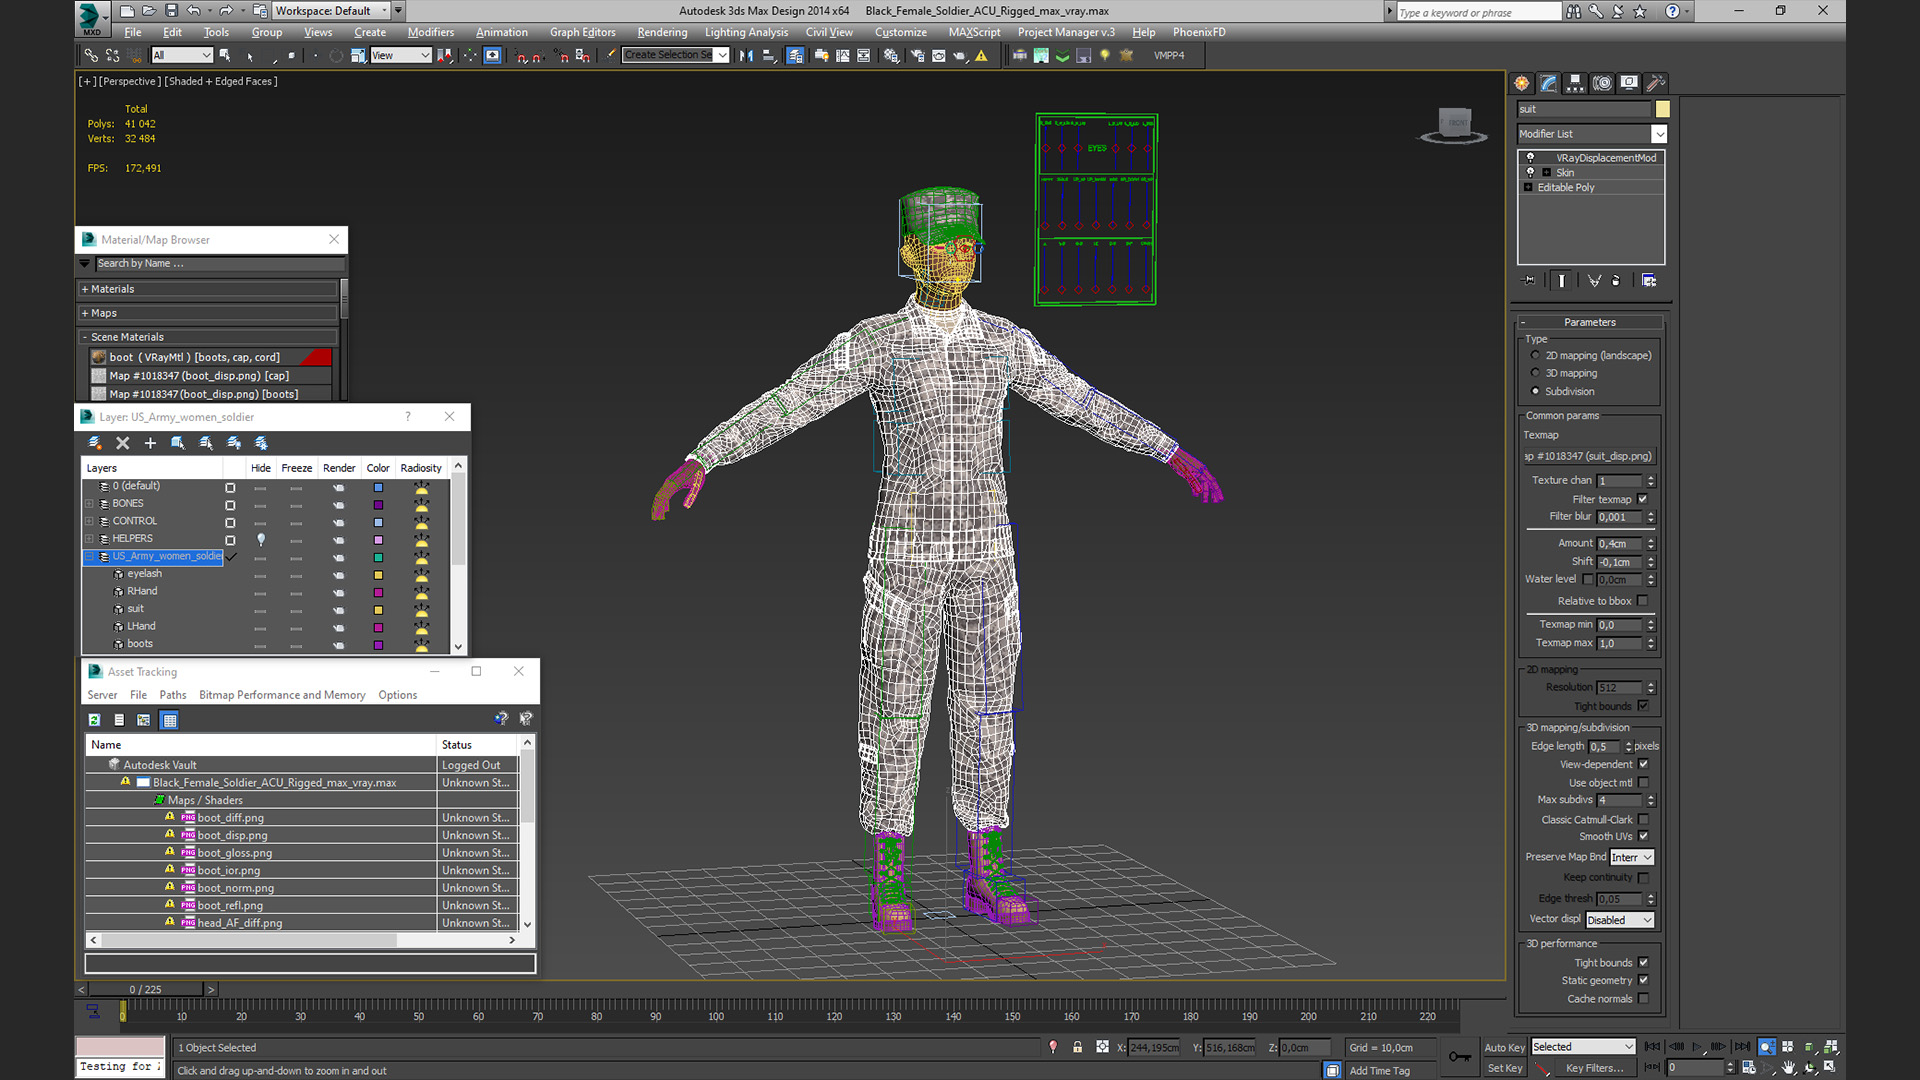Click the Play Animation button
Screen dimensions: 1920x1080
click(1697, 1047)
